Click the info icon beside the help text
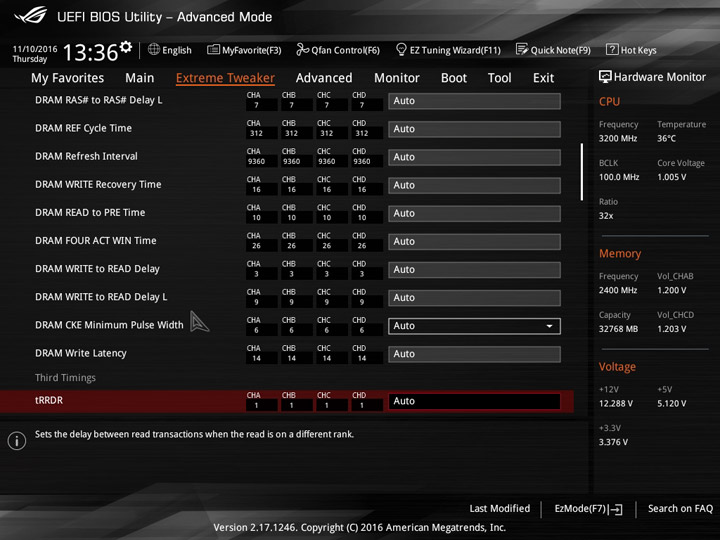720x540 pixels. click(x=17, y=441)
